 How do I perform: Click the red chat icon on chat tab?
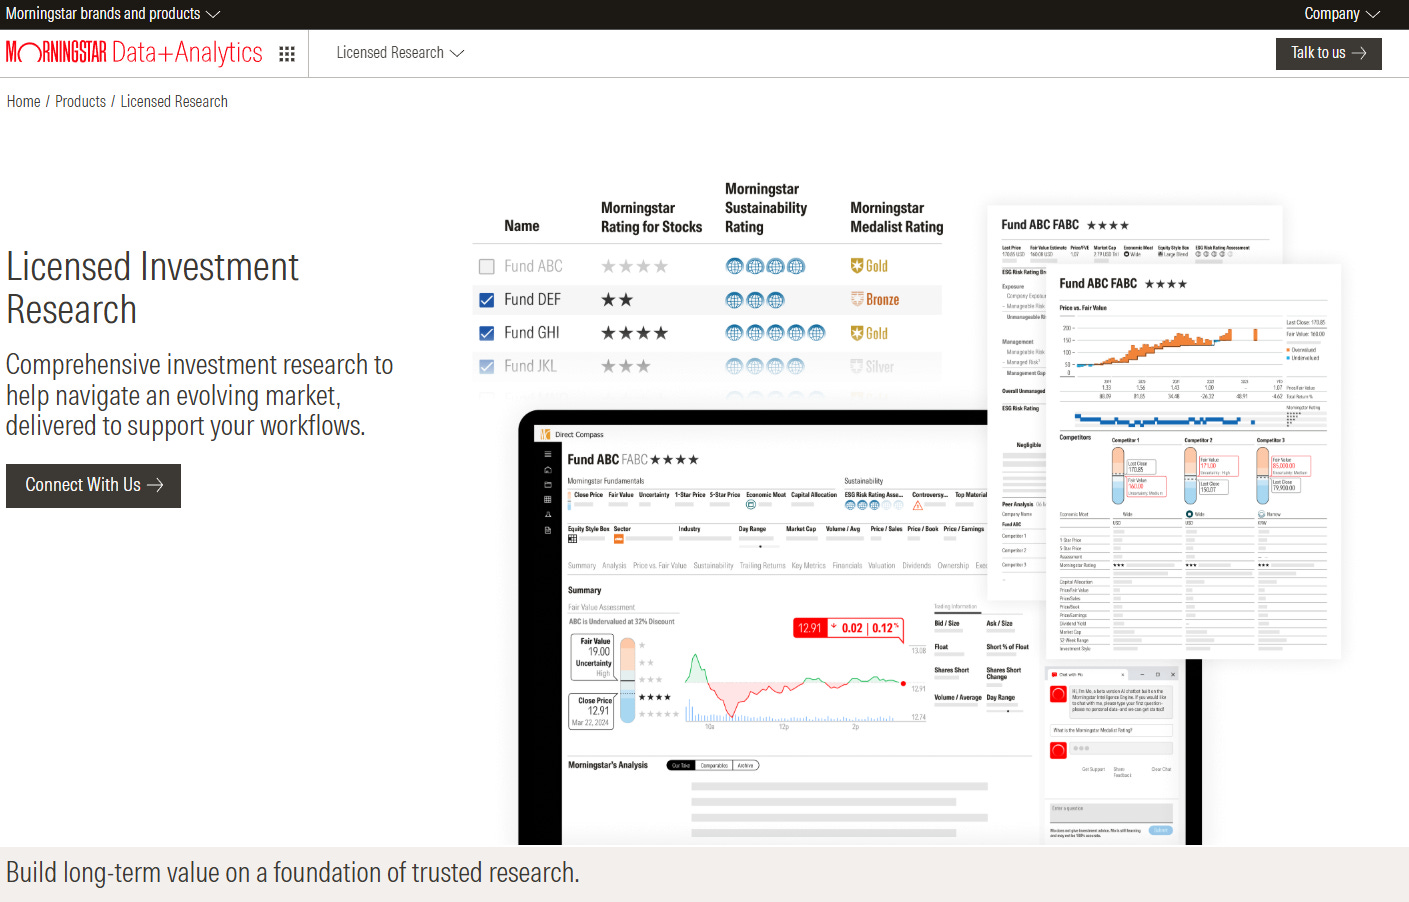1054,674
